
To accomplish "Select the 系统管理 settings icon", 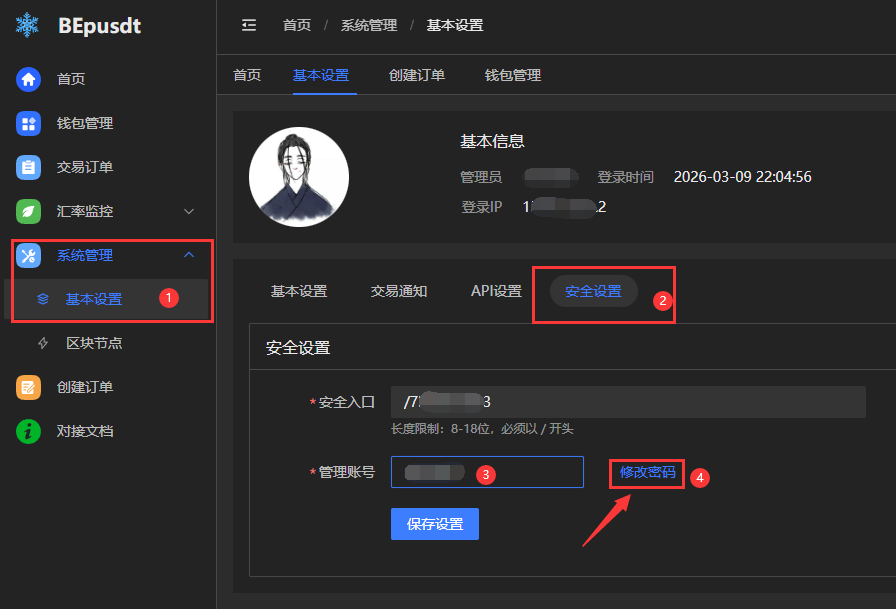I will [28, 255].
